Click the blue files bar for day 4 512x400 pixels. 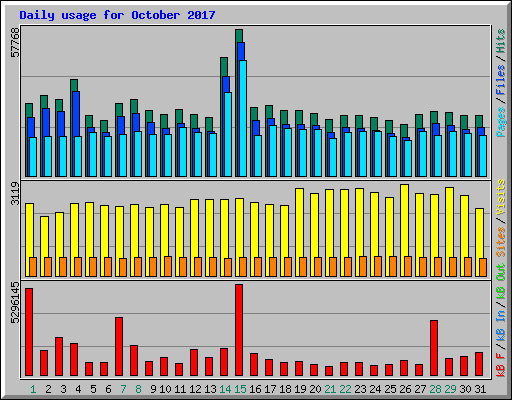[x=76, y=113]
